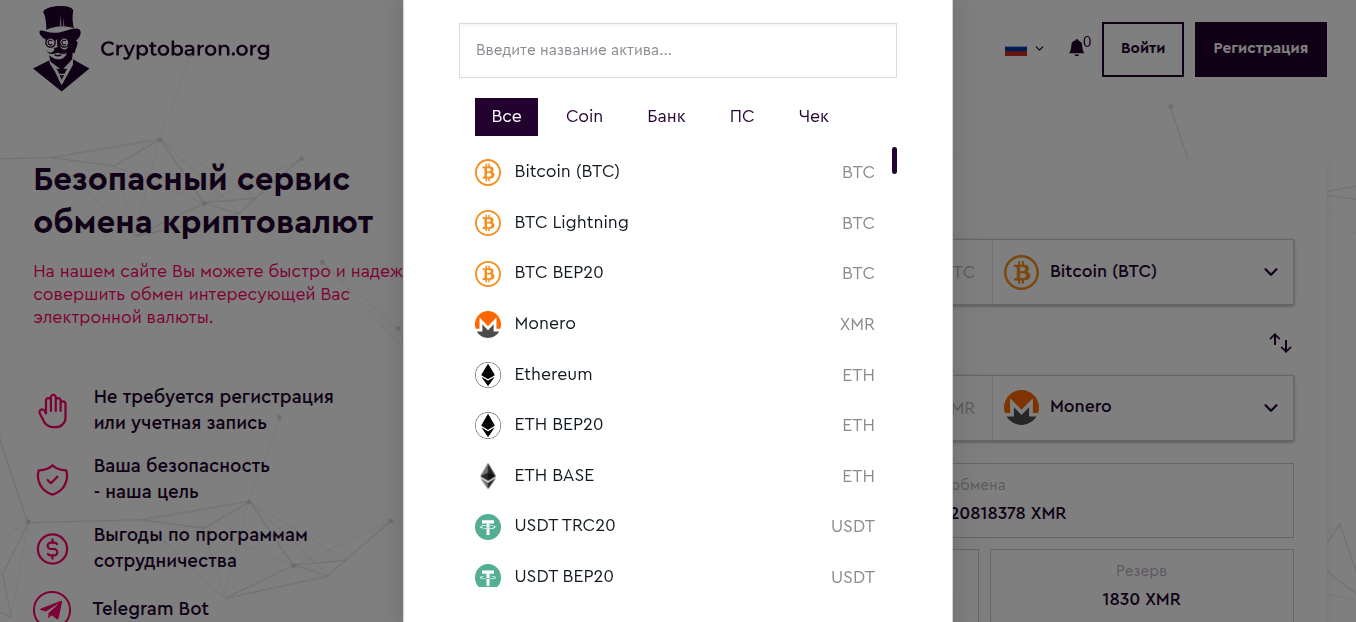The width and height of the screenshot is (1356, 622).
Task: Click the swap direction arrows icon
Action: coord(1280,343)
